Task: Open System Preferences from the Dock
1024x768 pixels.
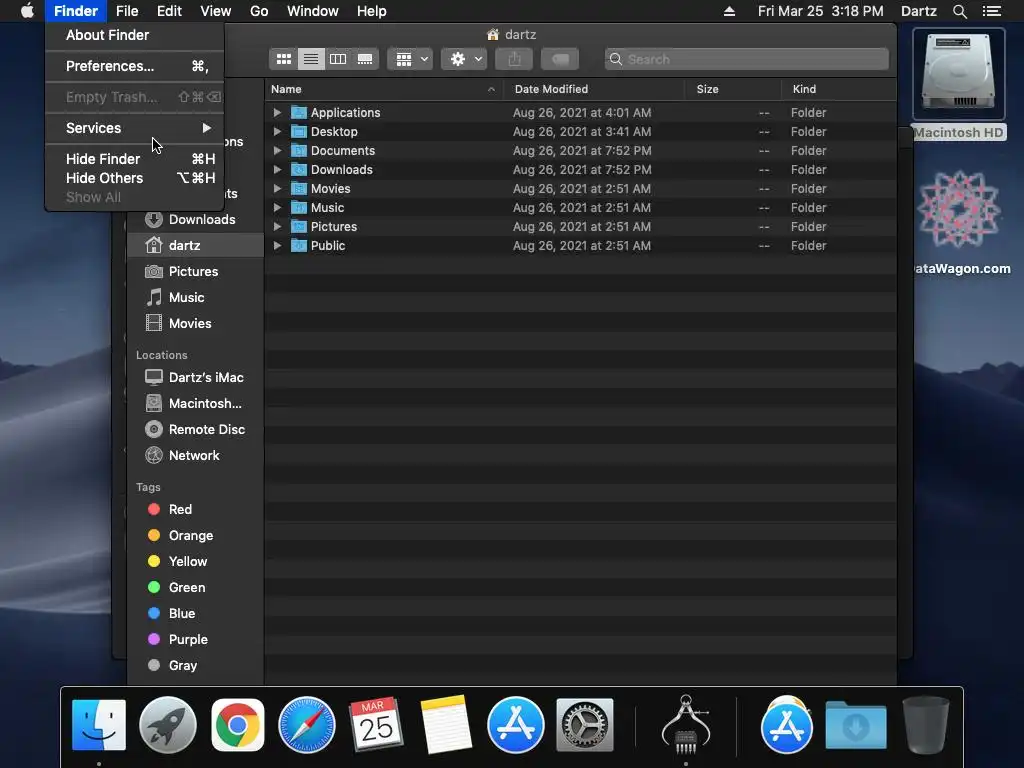Action: click(x=584, y=726)
